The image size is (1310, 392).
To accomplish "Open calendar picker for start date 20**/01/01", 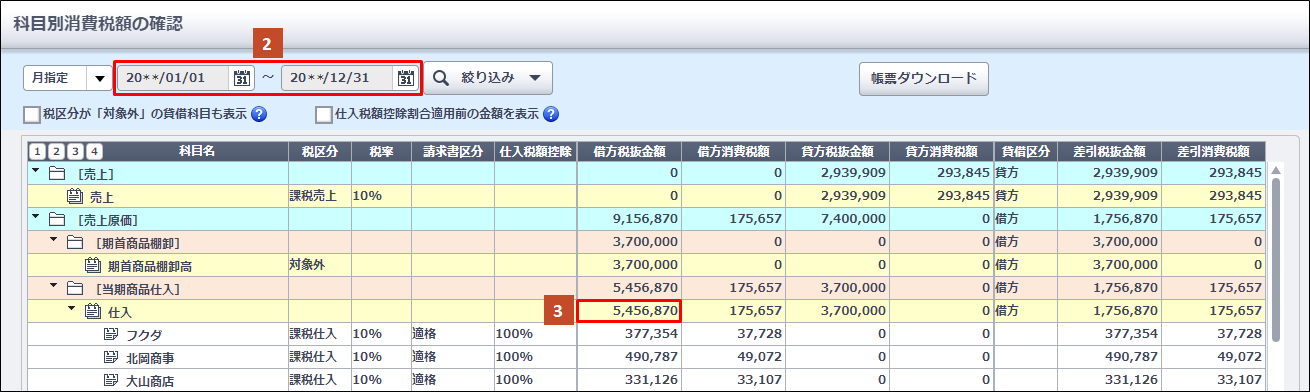I will (241, 78).
